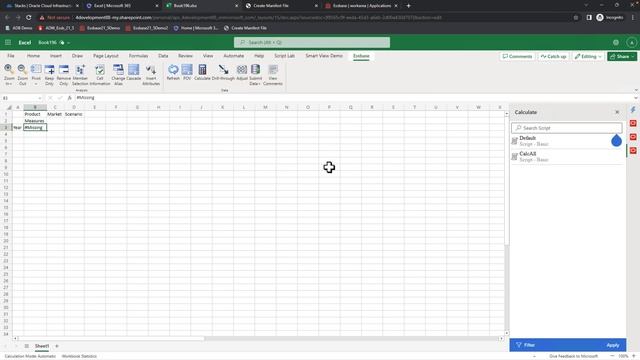Click Apply in Calculate panel

612,345
